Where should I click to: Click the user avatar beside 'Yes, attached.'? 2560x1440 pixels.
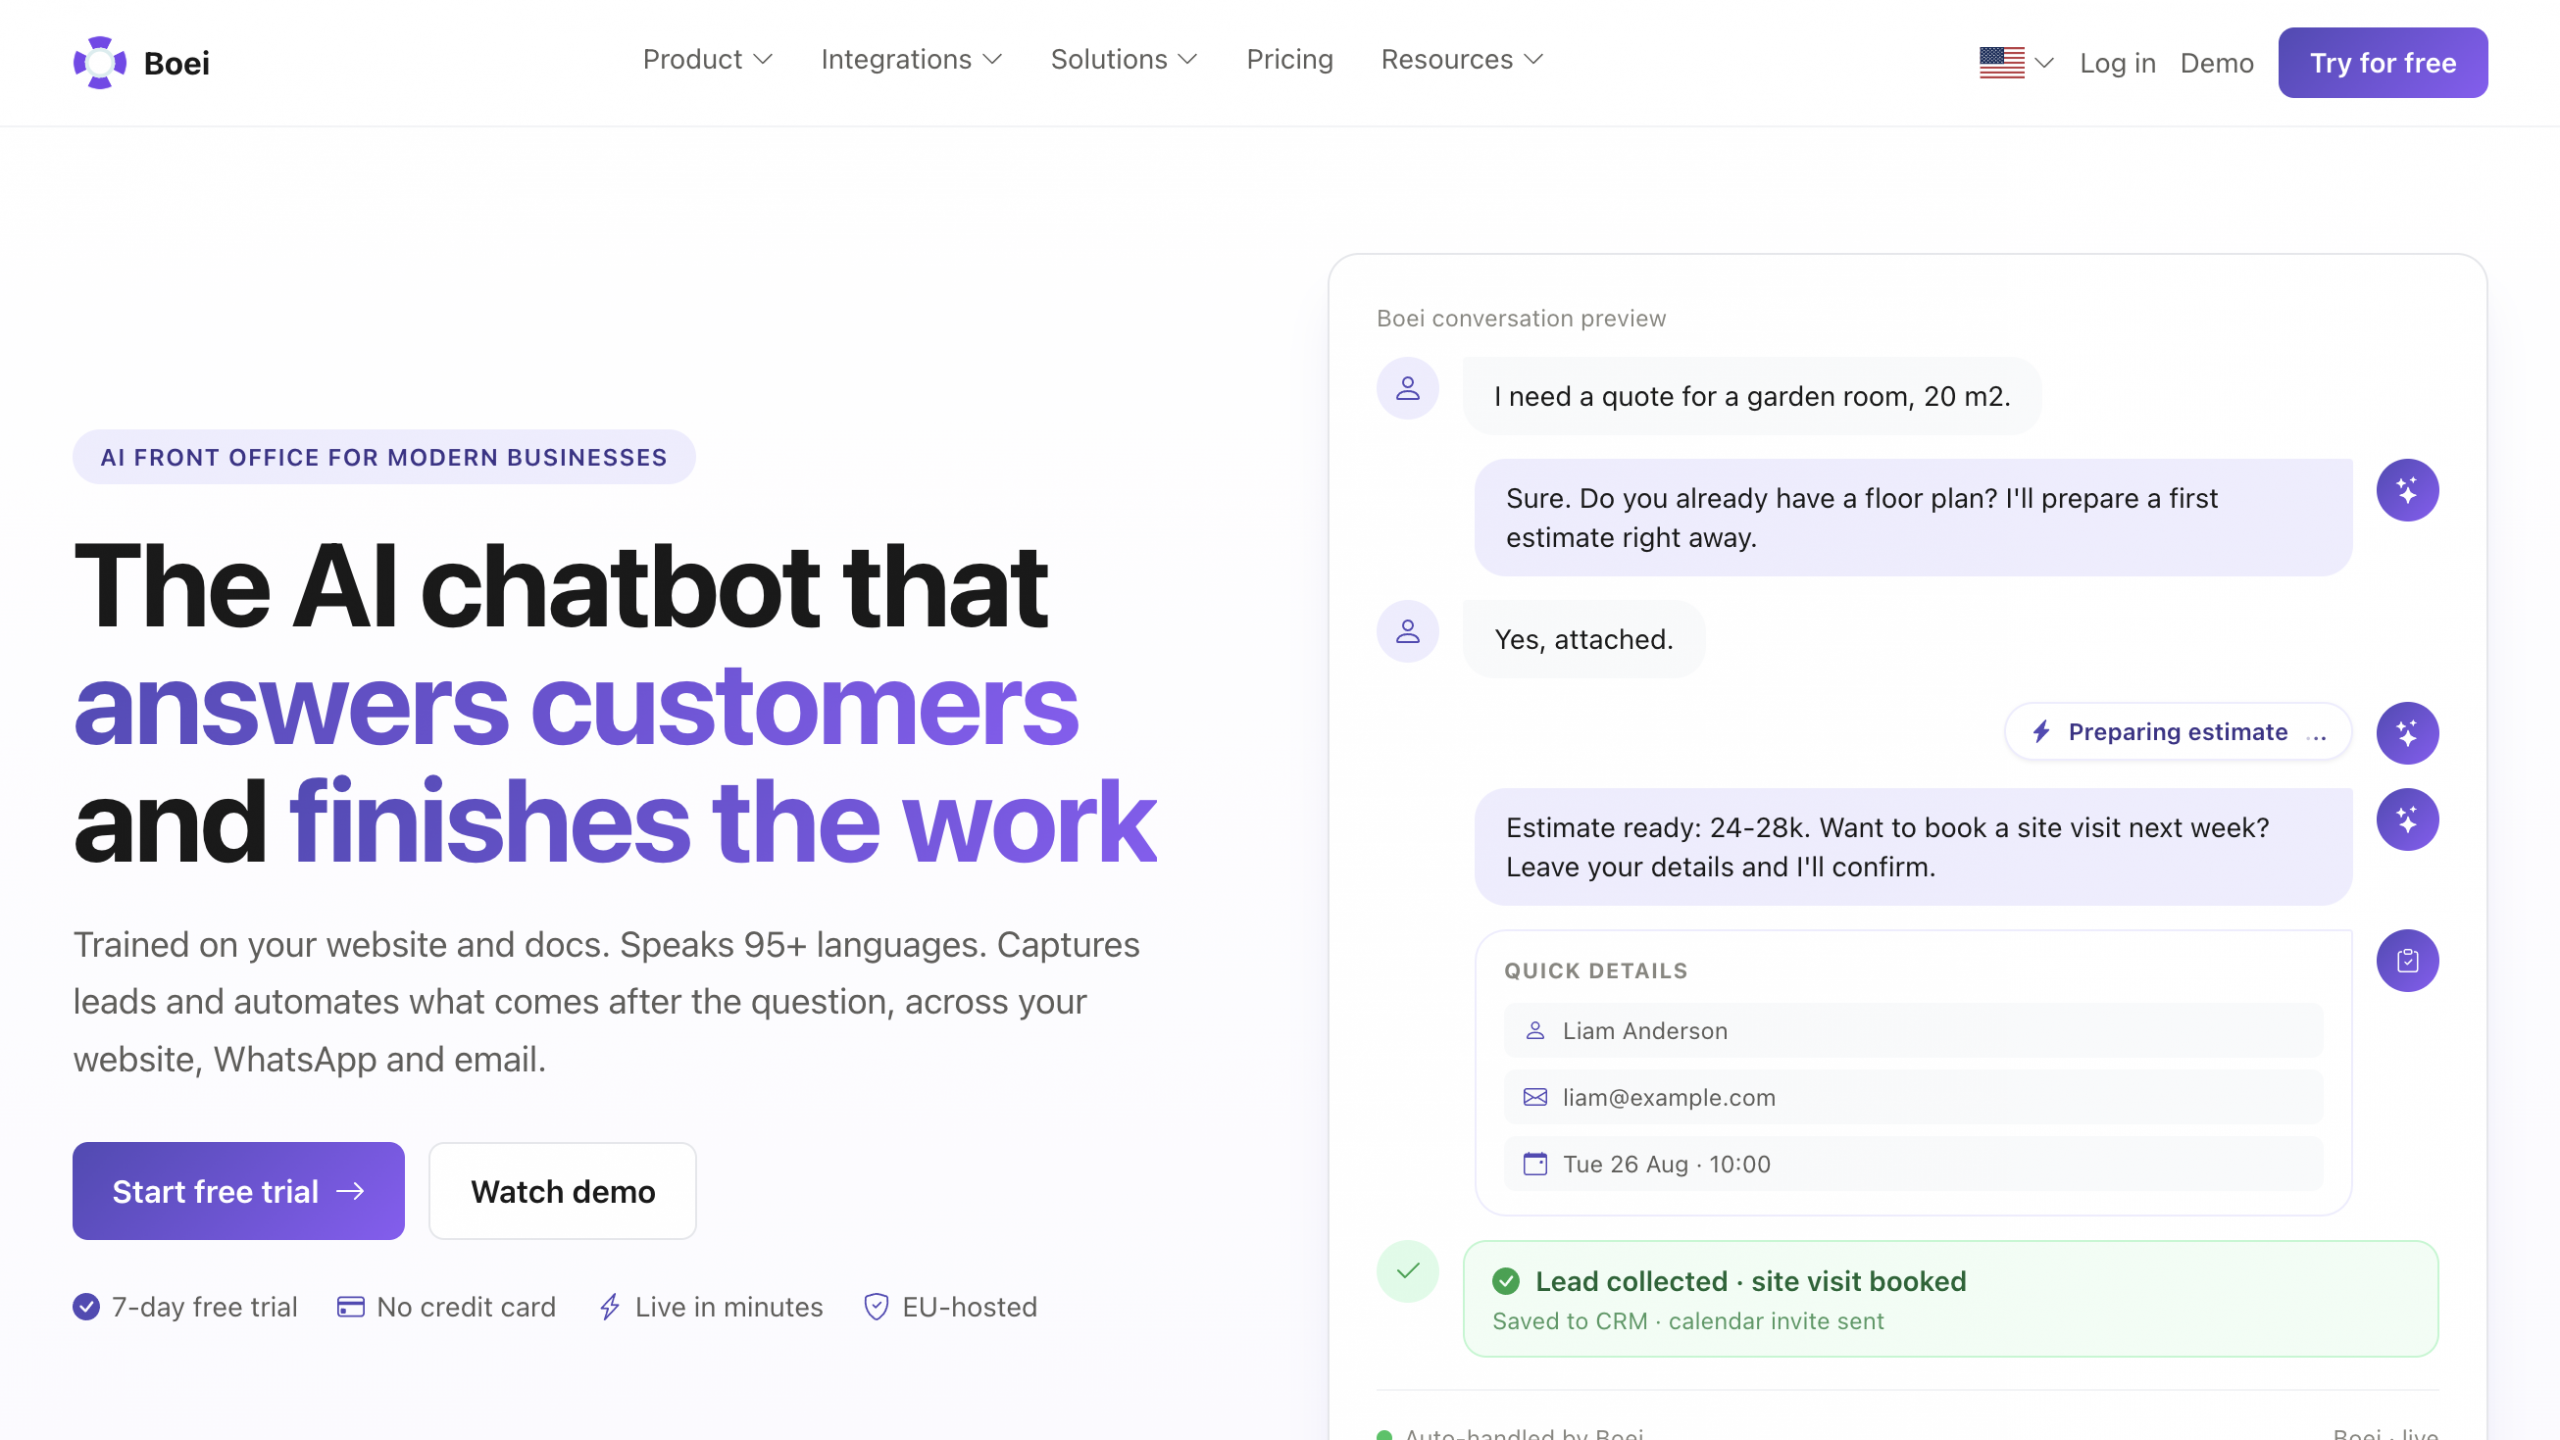pyautogui.click(x=1407, y=631)
